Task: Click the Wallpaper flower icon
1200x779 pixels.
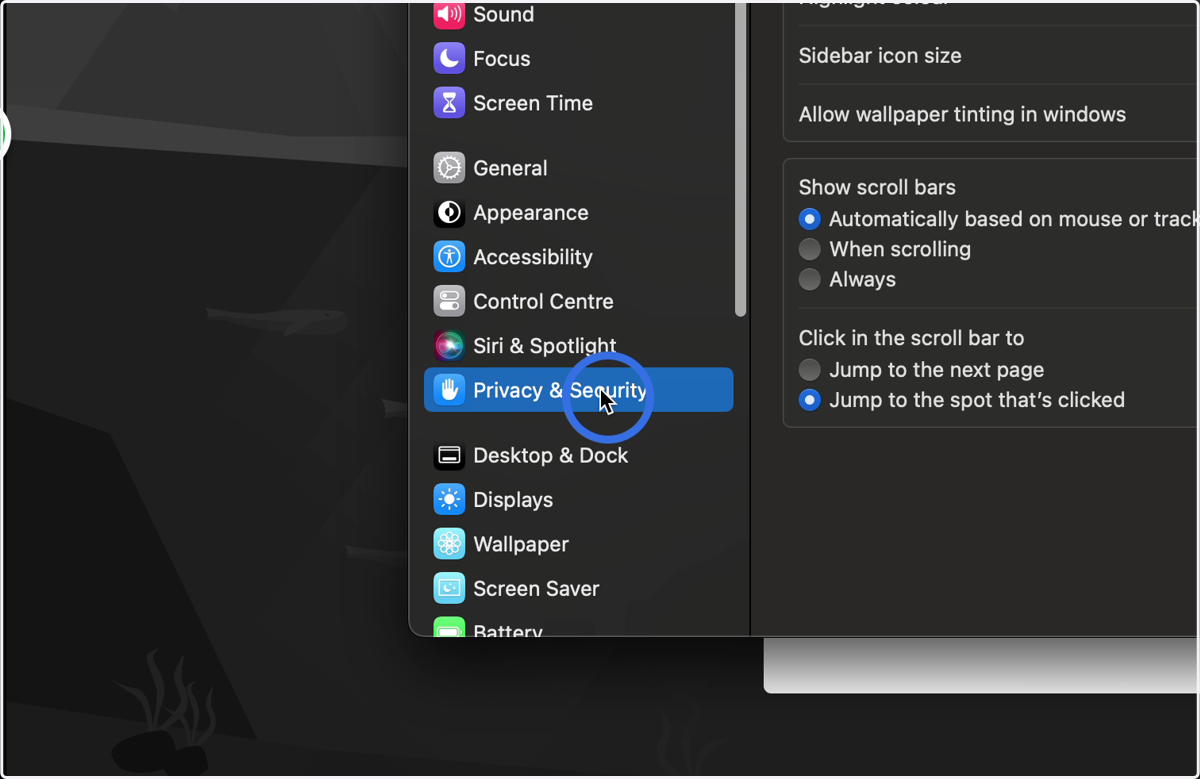Action: [449, 544]
